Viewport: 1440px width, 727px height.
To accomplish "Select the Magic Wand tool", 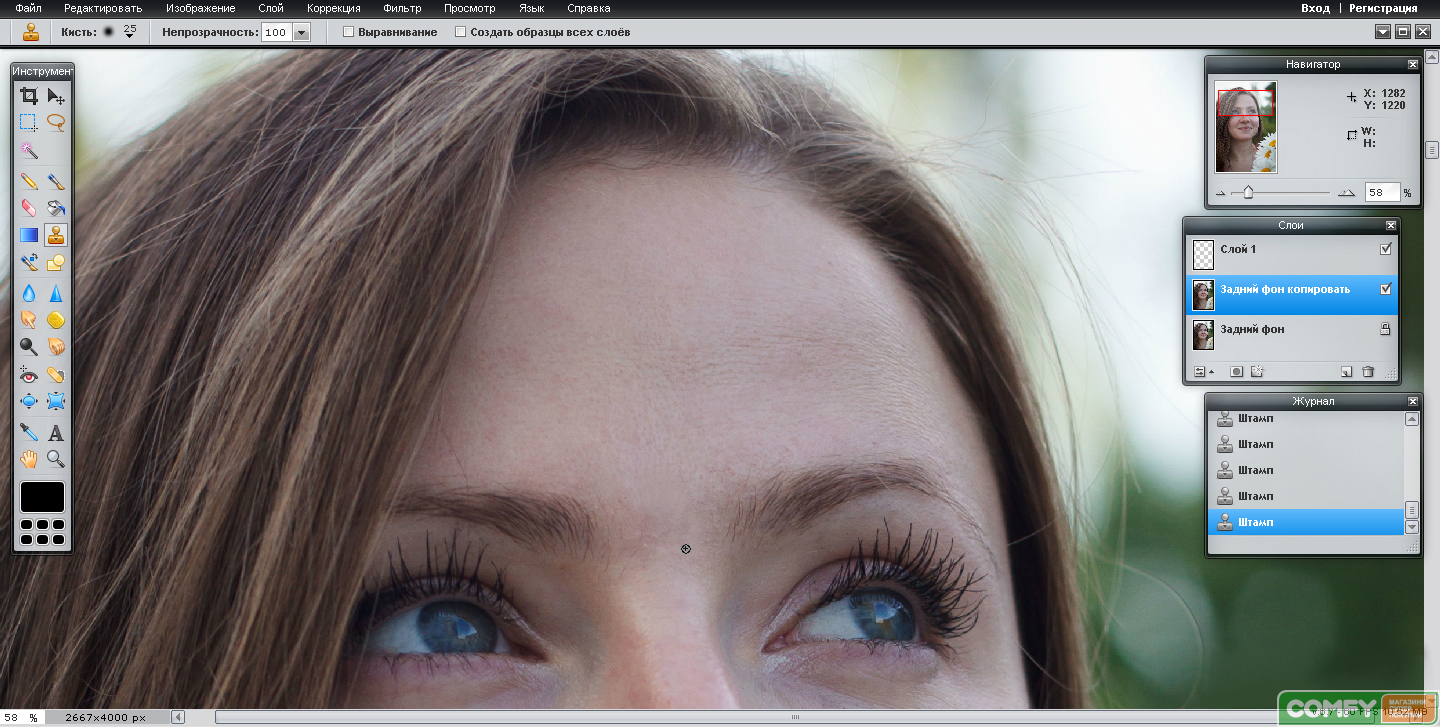I will pyautogui.click(x=29, y=150).
